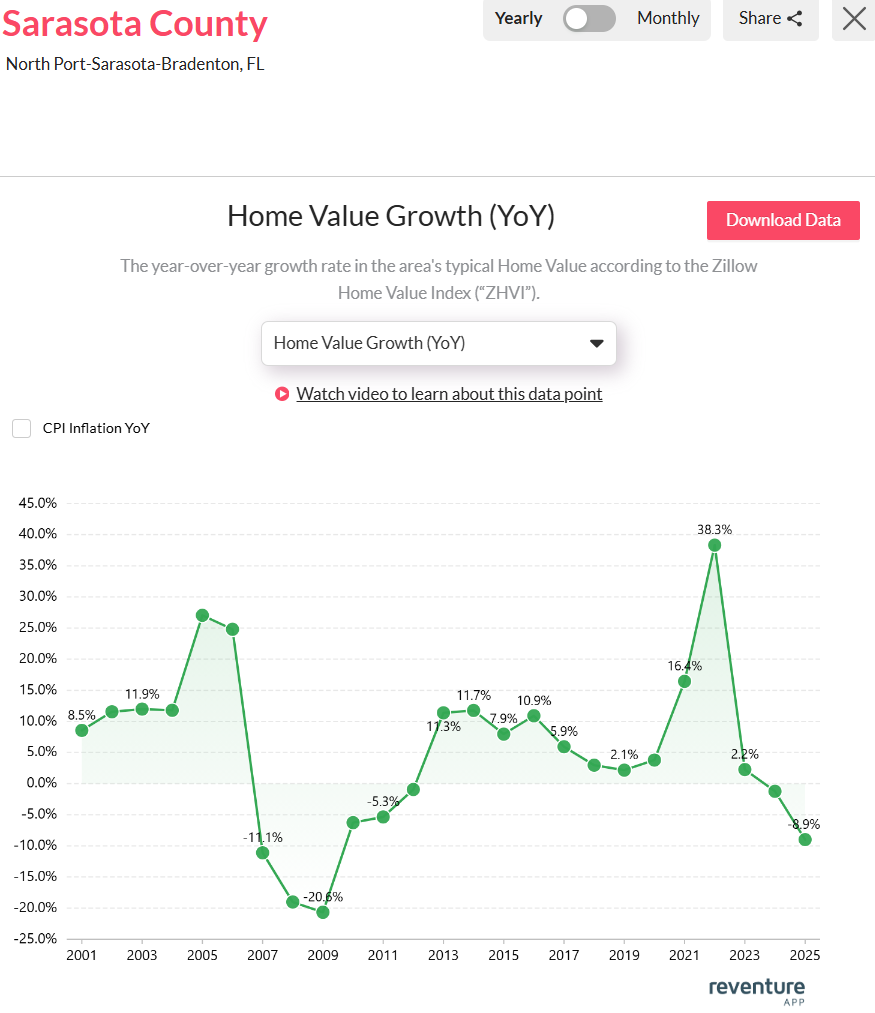Screen dimensions: 875x1013
Task: Click the X icon to close the Sarasota County panel
Action: [852, 19]
